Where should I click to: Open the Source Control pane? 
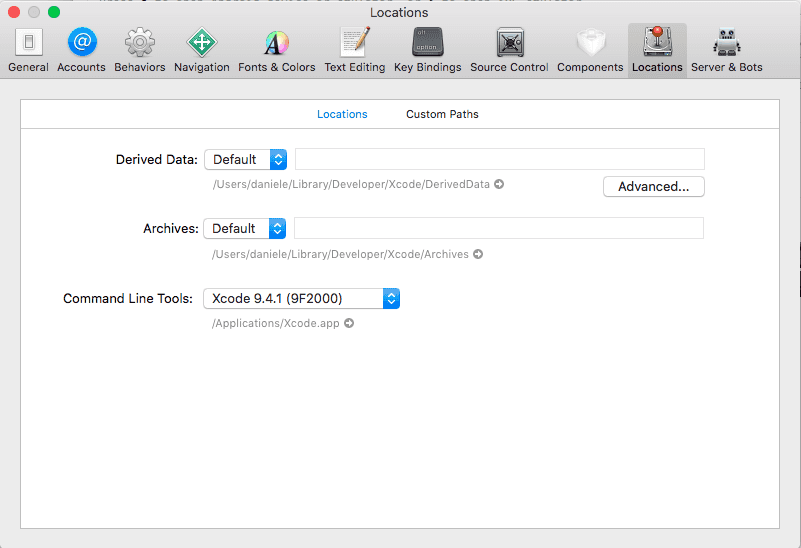509,50
